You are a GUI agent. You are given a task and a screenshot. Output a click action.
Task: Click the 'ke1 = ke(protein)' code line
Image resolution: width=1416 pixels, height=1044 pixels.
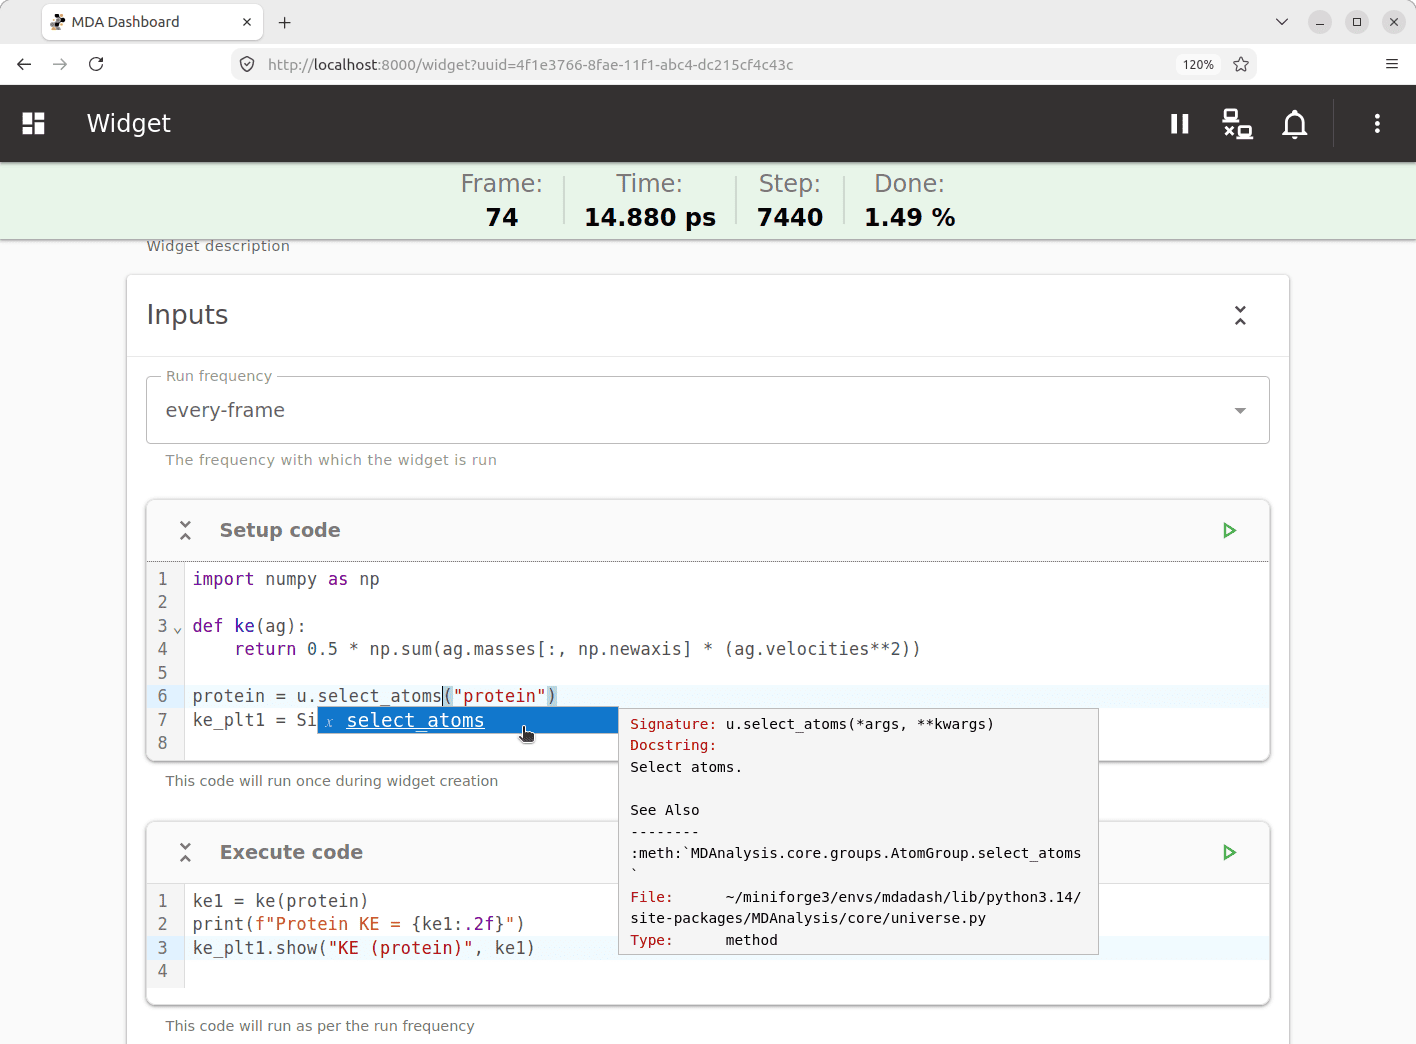click(280, 901)
